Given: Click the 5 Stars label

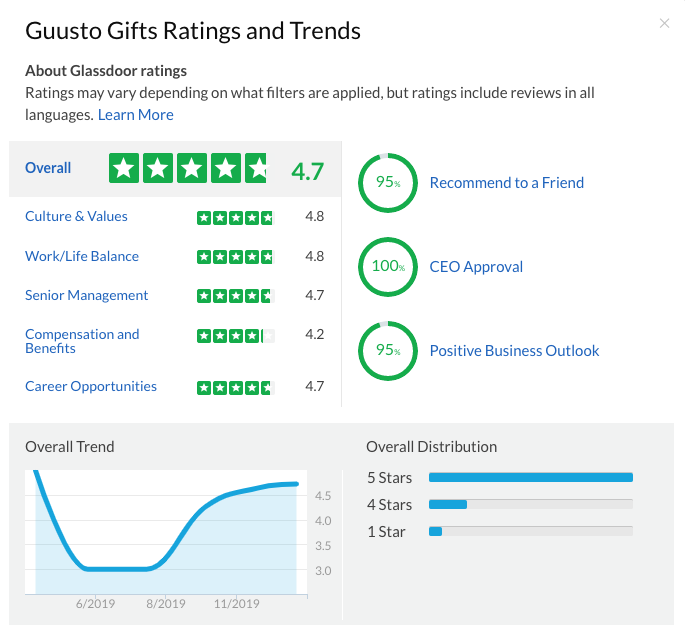Looking at the screenshot, I should point(390,478).
